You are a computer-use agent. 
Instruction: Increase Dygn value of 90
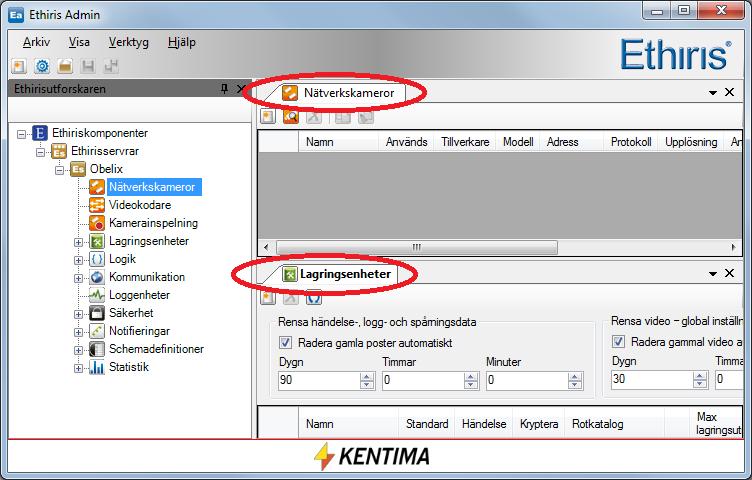(367, 377)
